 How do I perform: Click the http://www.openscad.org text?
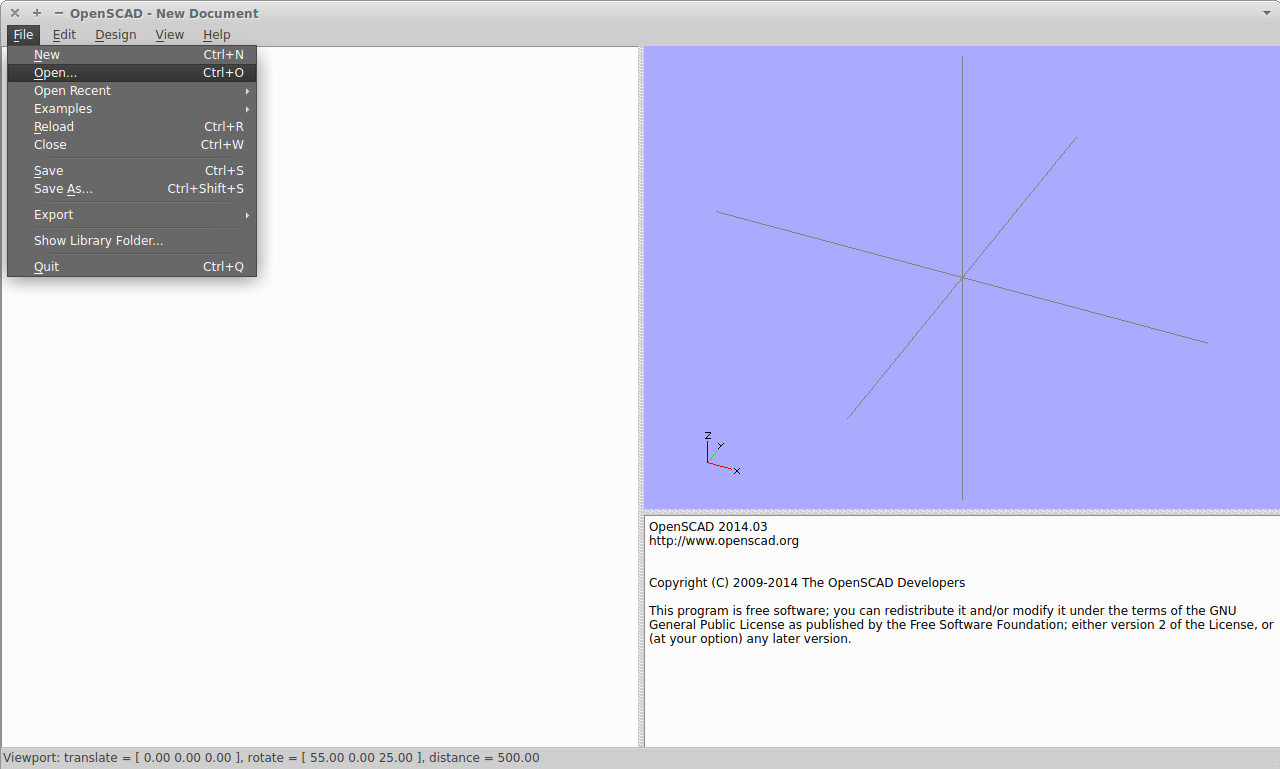724,541
